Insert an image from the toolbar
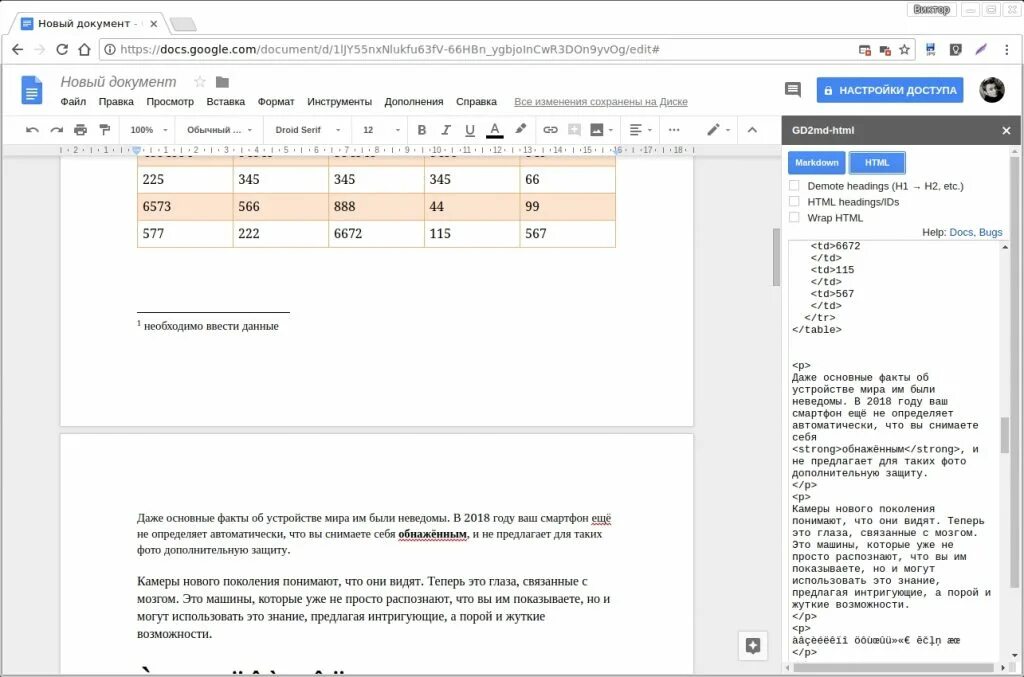Viewport: 1024px width, 677px height. coord(597,130)
